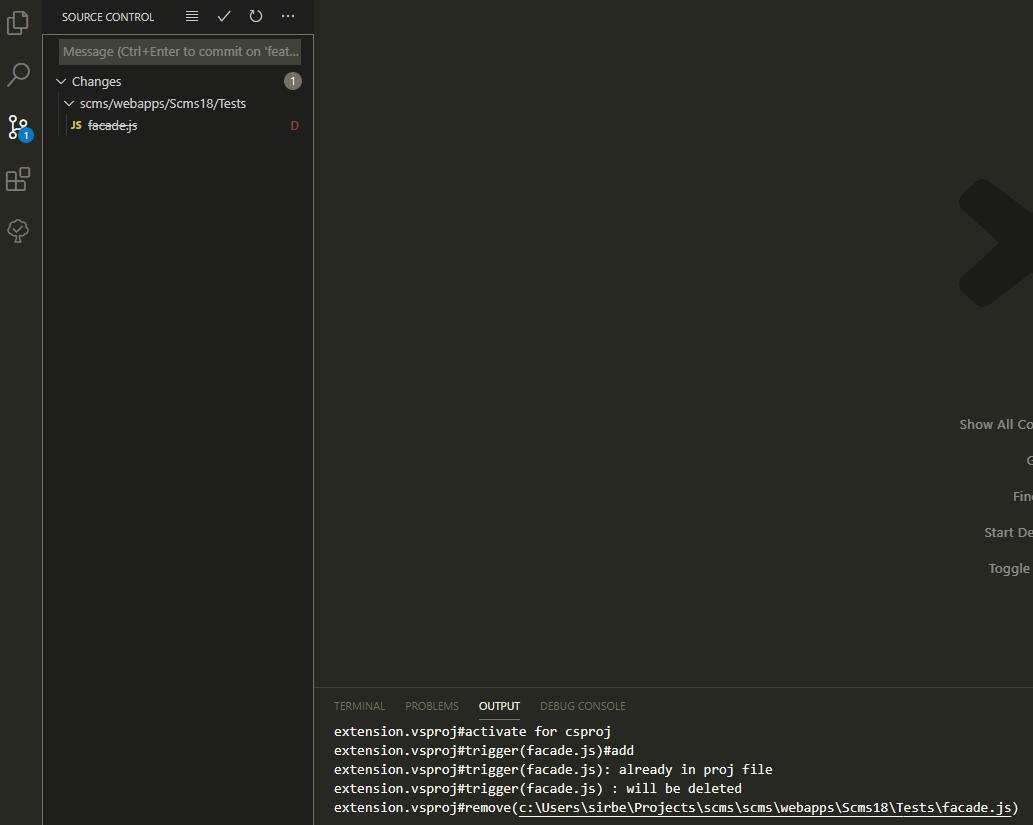This screenshot has height=825, width=1033.
Task: Collapse the Changes section chevron
Action: pos(61,81)
